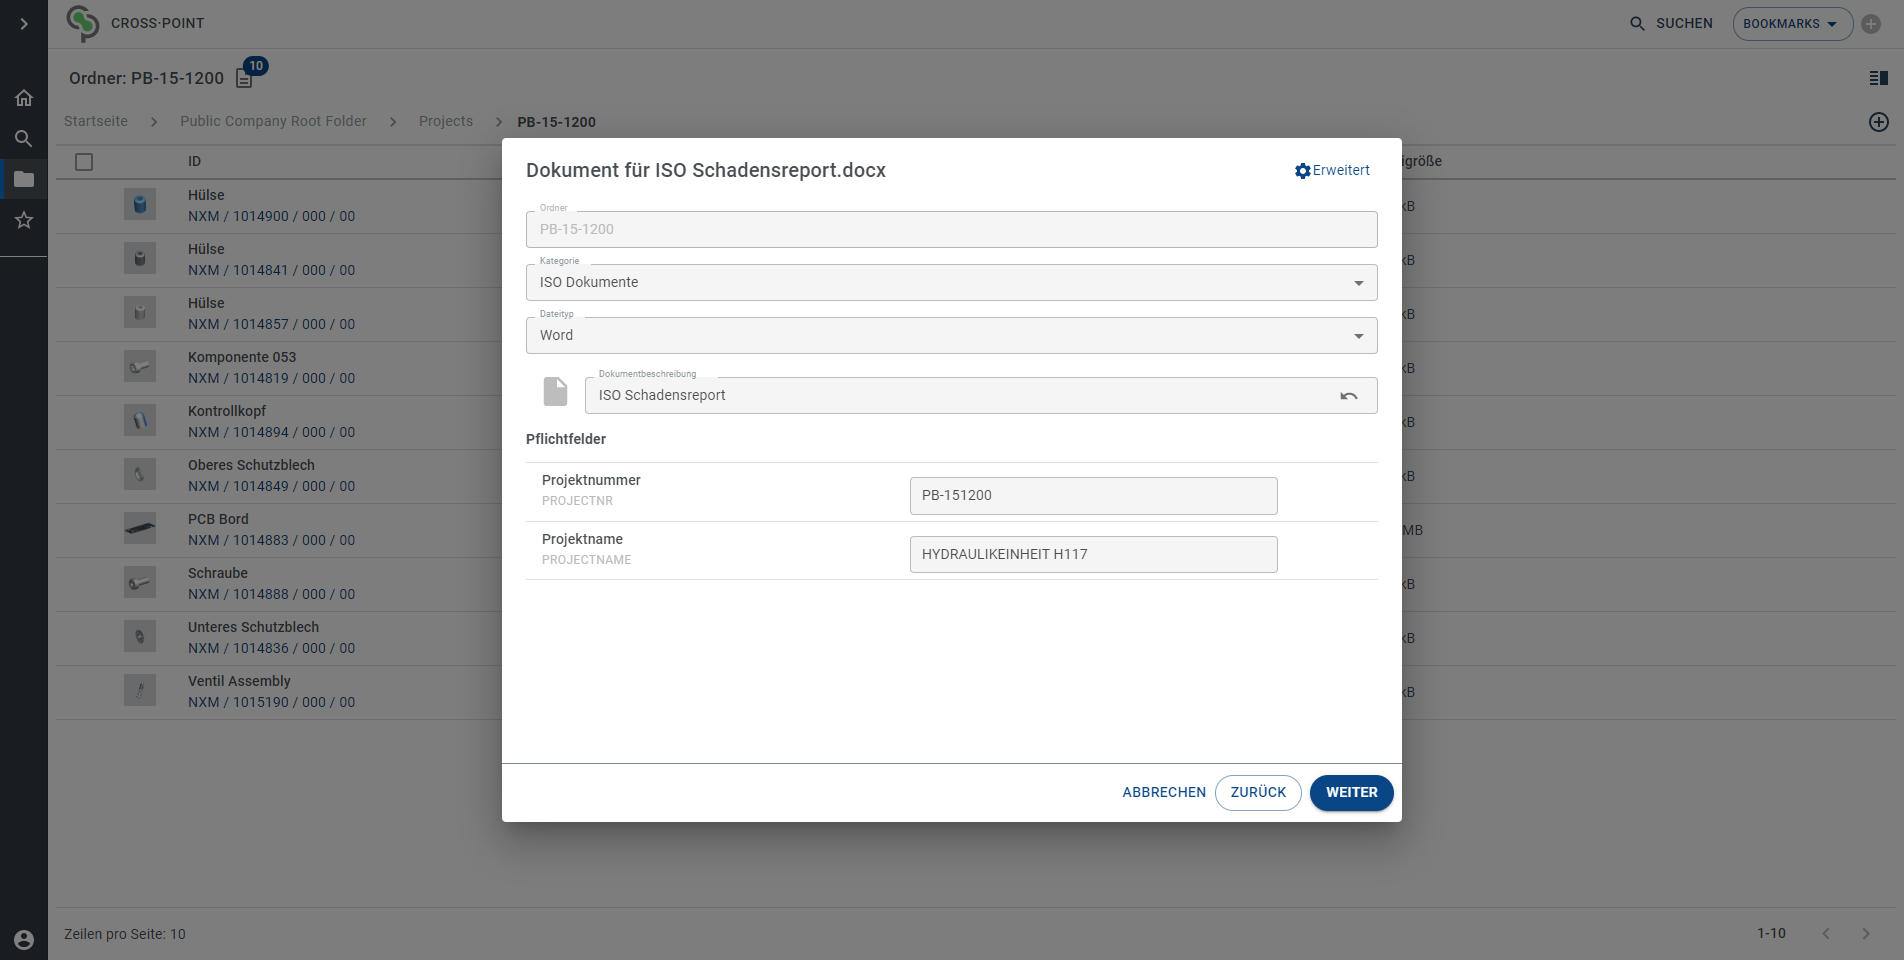Open thumbnail of Hülse NXM 1014857

[x=140, y=312]
